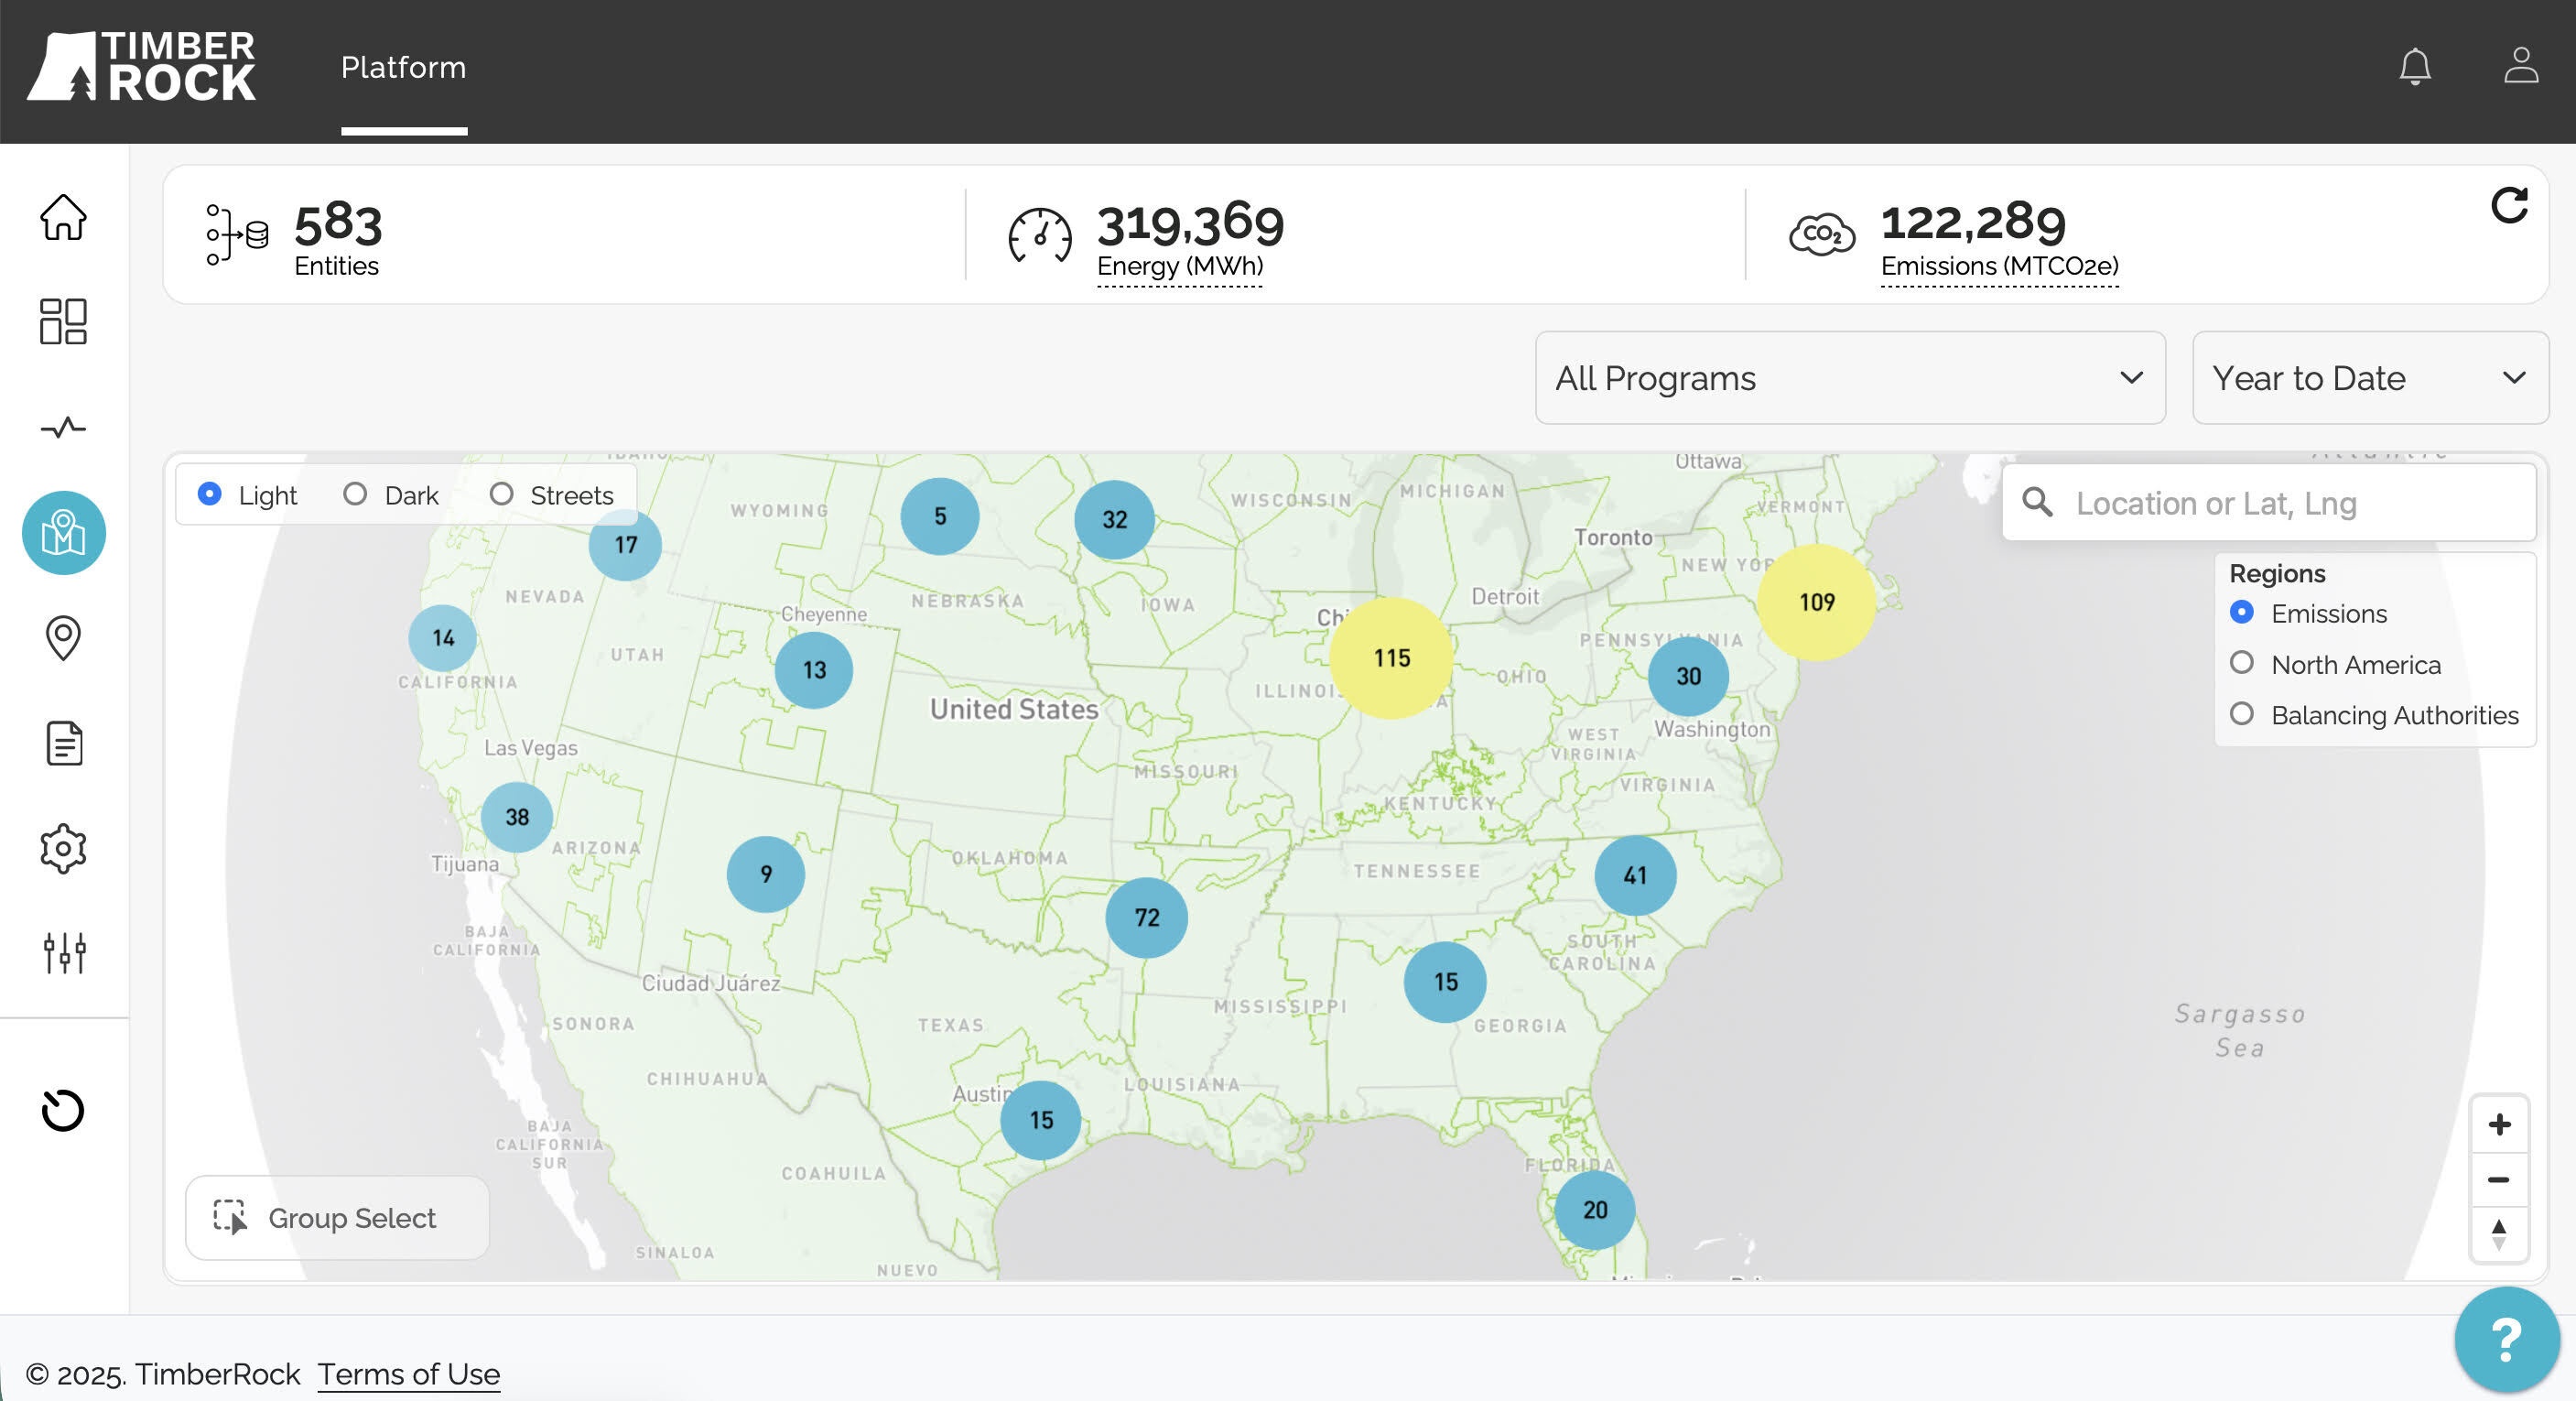The width and height of the screenshot is (2576, 1401).
Task: Click the refresh icon in the stats card
Action: [x=2509, y=205]
